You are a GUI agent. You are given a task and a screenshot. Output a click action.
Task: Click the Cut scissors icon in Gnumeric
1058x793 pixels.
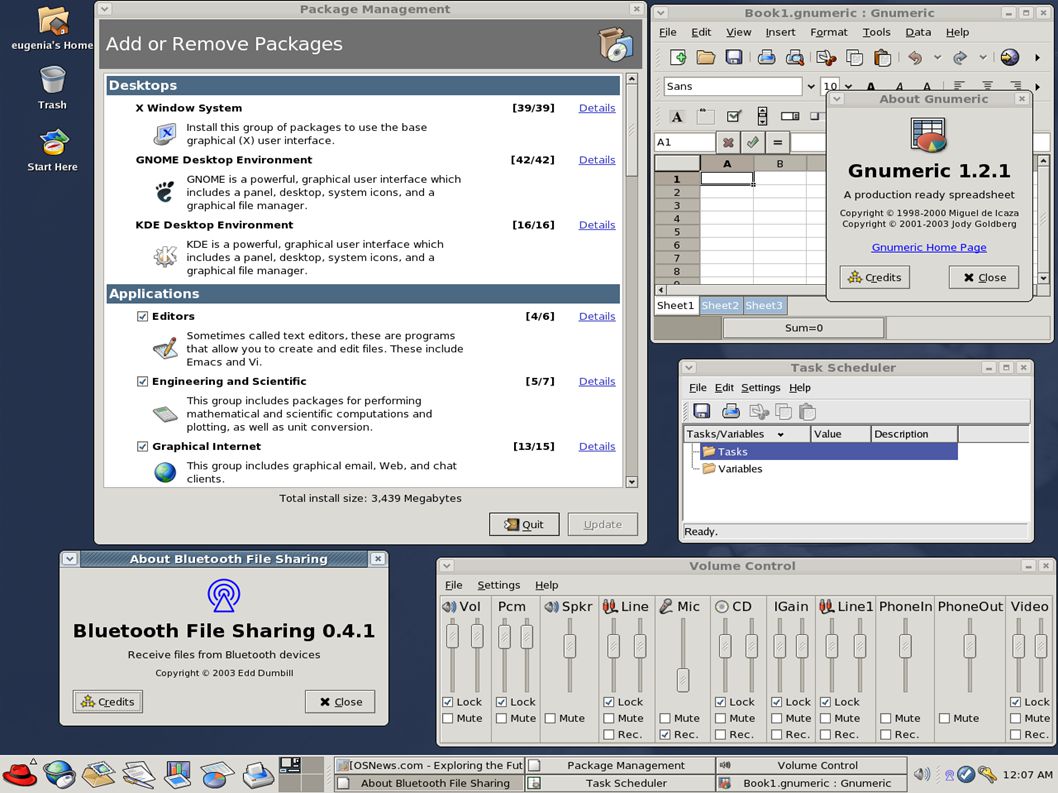[x=826, y=57]
